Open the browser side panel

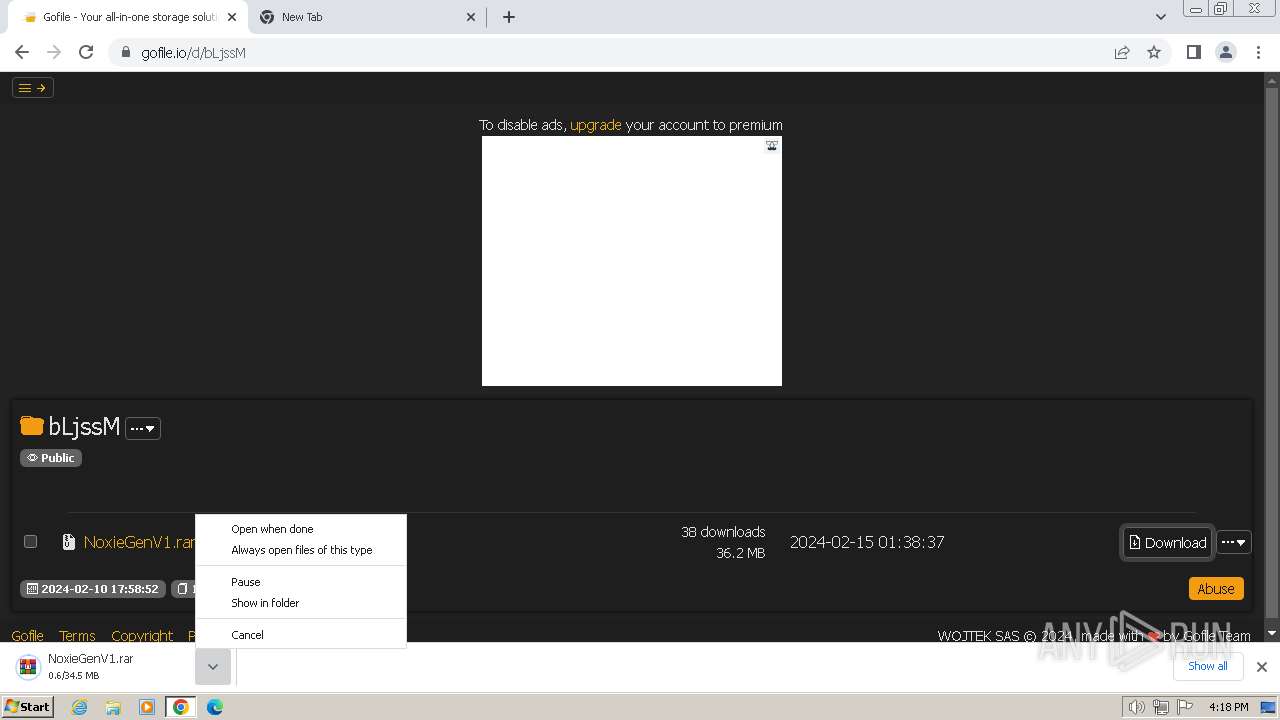click(1193, 52)
